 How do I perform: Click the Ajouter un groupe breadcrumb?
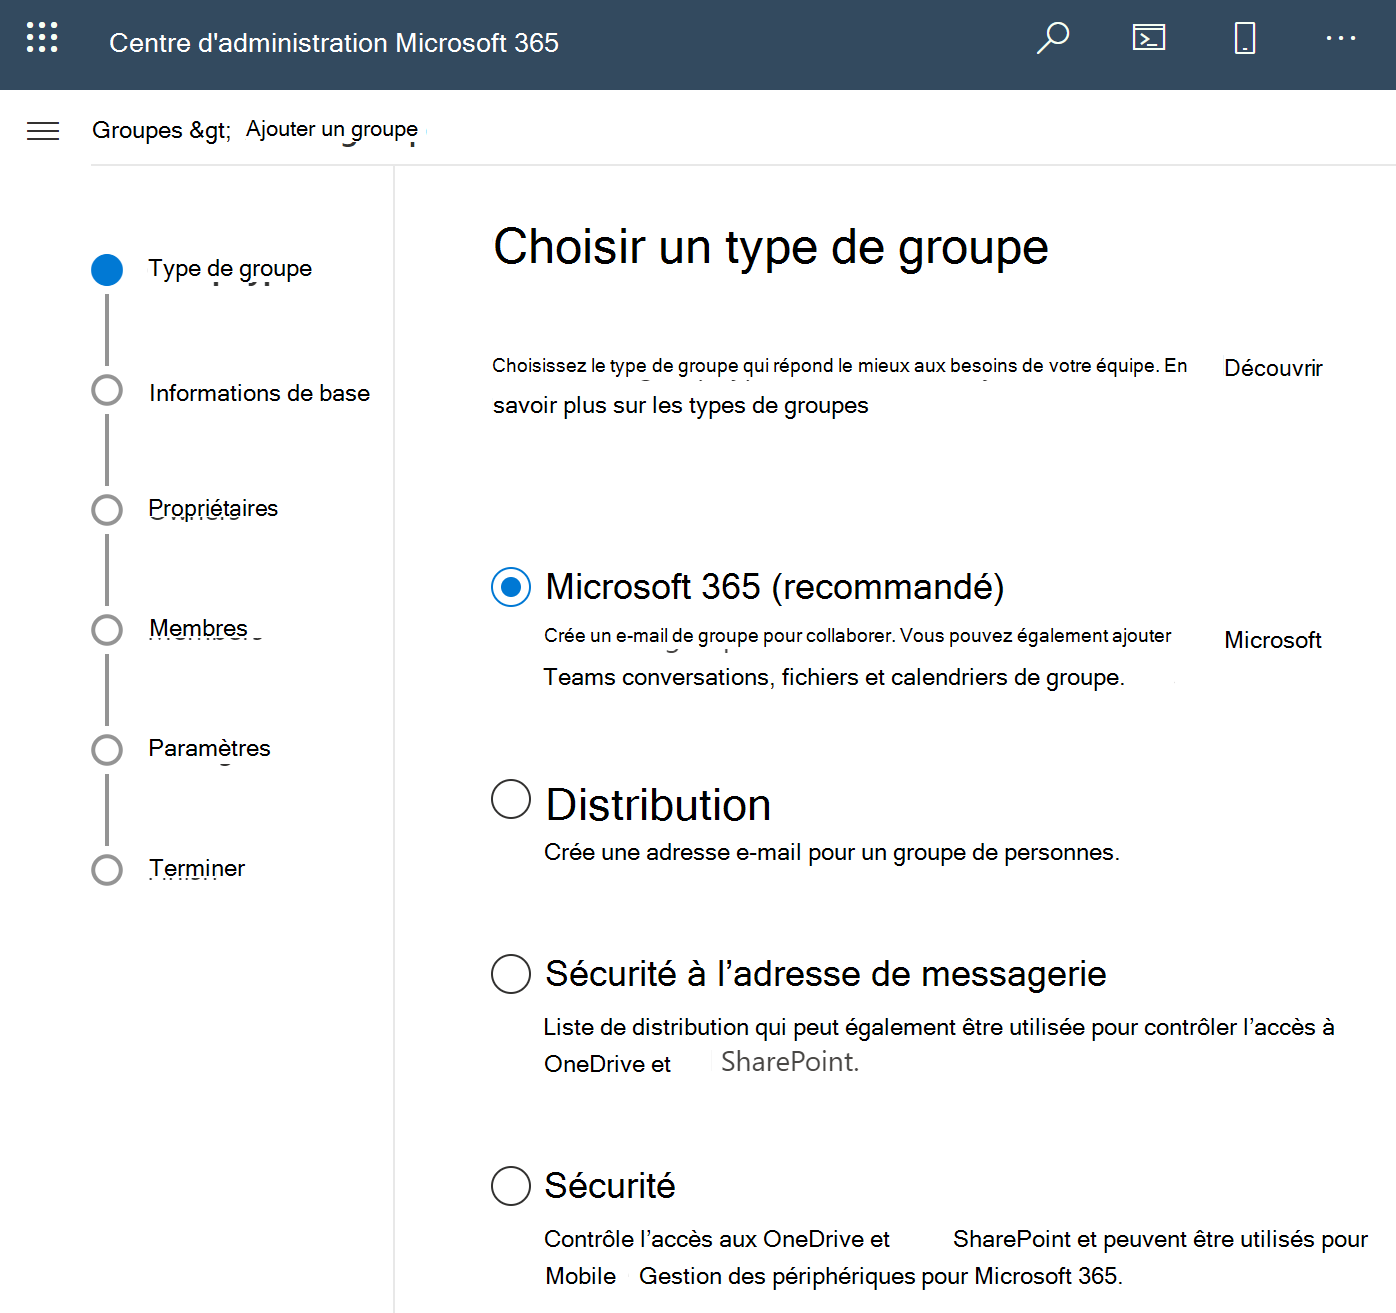tap(332, 130)
